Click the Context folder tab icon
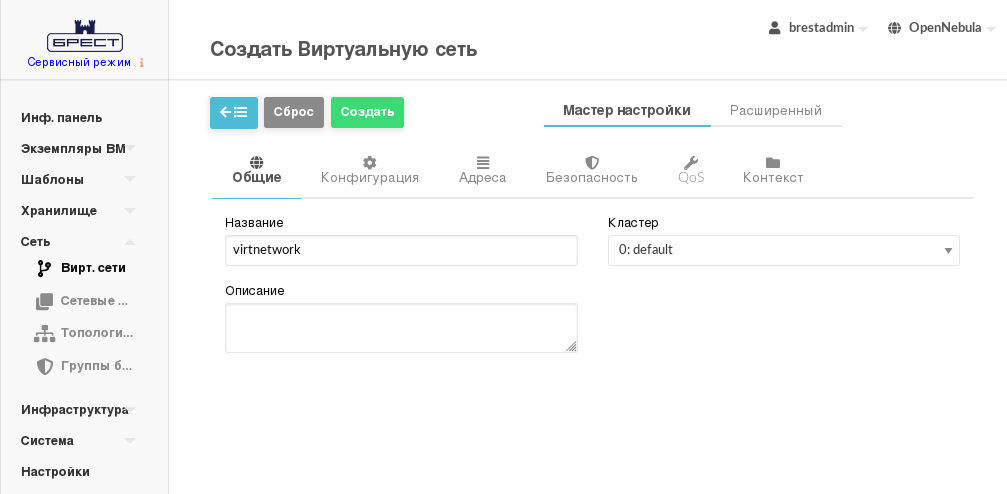 click(772, 162)
